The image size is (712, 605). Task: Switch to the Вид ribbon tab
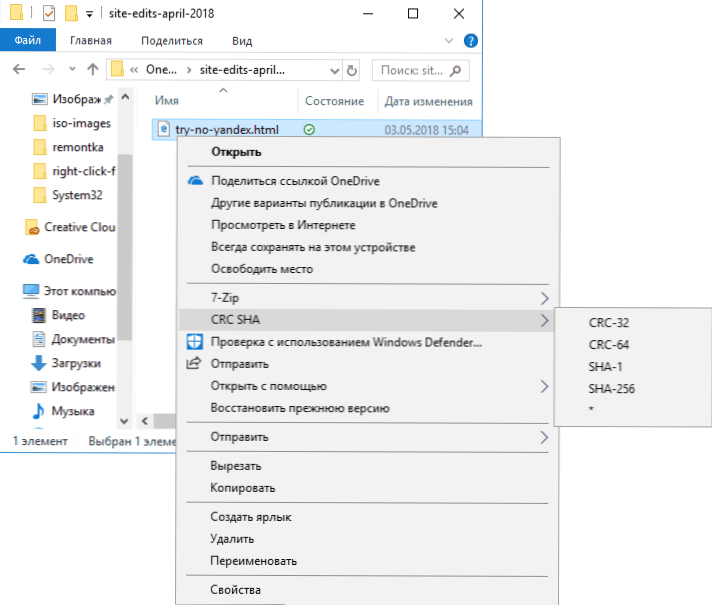(242, 41)
